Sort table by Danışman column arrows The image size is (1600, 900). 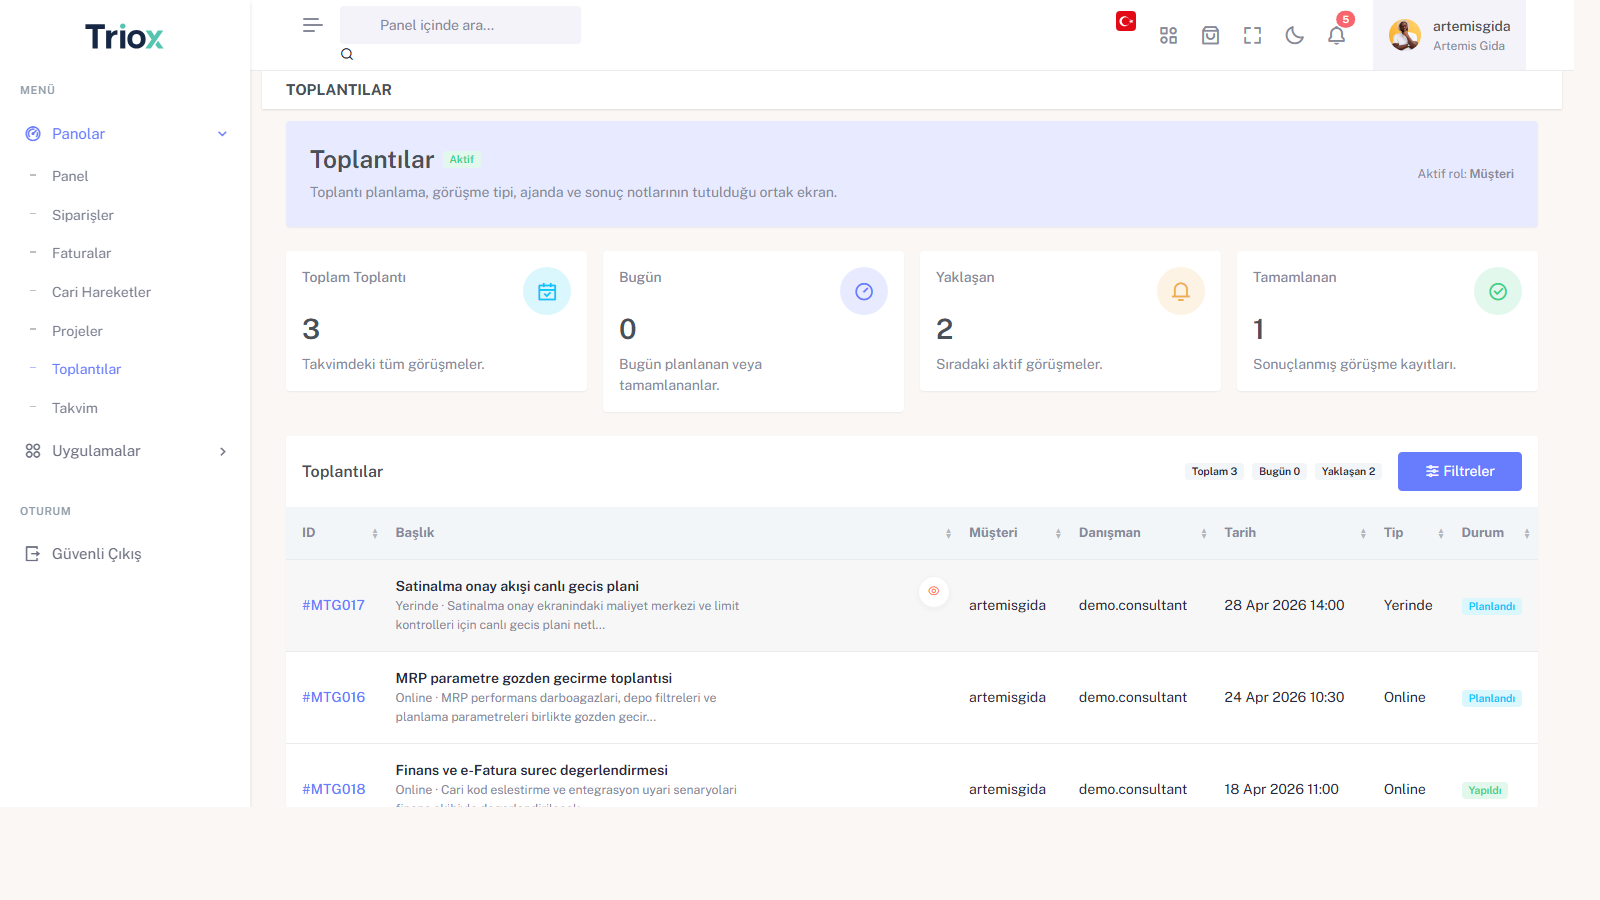(1204, 534)
